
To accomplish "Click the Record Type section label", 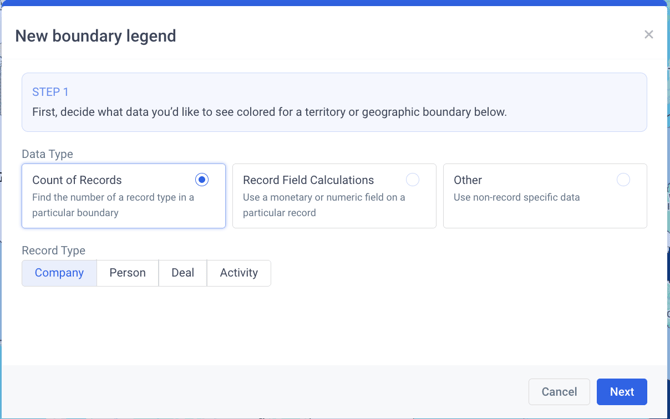I will pos(53,250).
